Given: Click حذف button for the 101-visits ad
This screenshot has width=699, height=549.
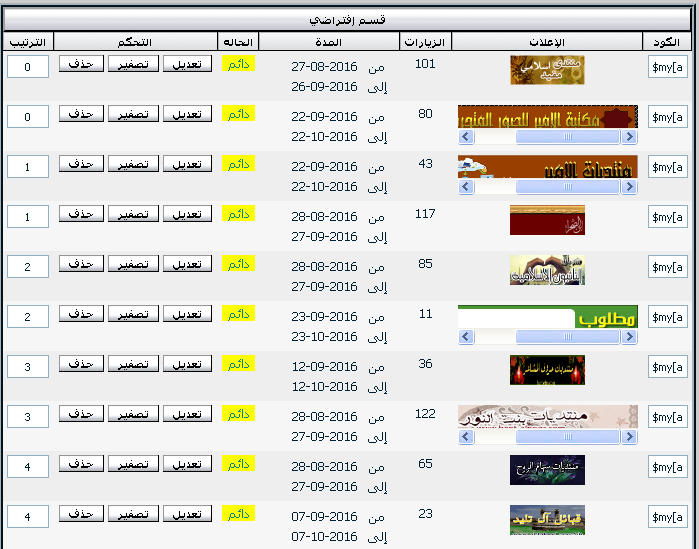Looking at the screenshot, I should [x=81, y=64].
